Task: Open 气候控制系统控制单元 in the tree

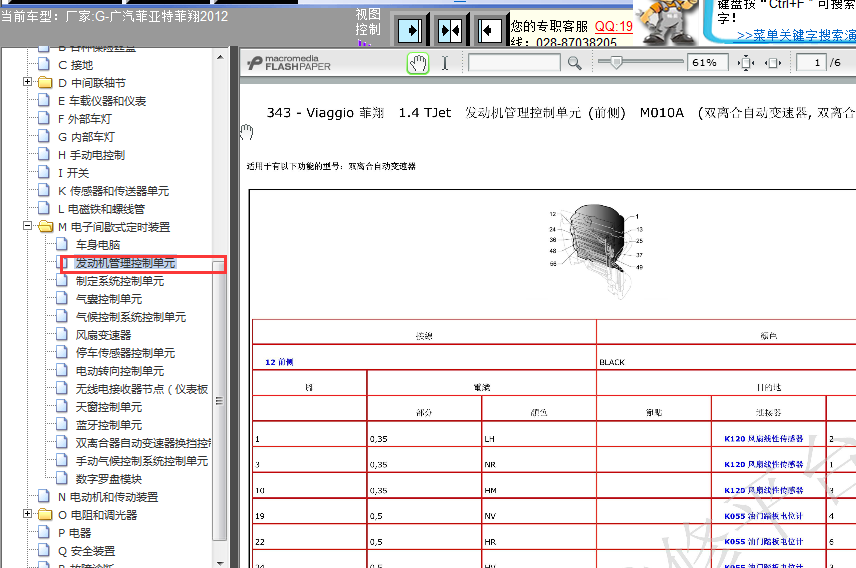Action: pos(130,317)
